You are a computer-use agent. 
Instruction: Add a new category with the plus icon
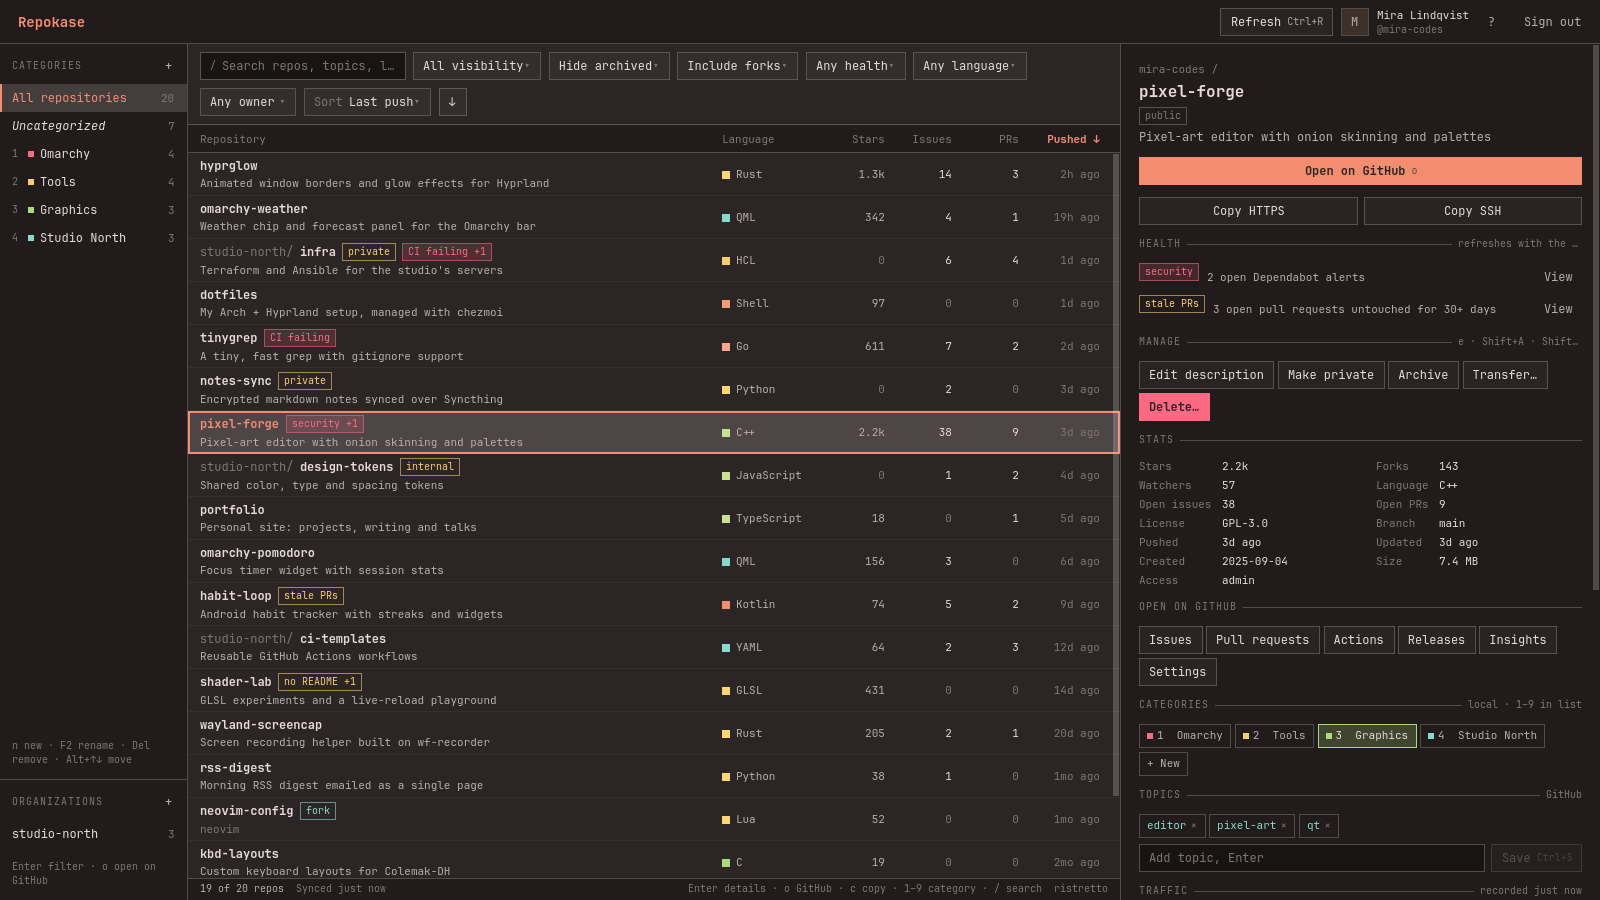(x=168, y=66)
